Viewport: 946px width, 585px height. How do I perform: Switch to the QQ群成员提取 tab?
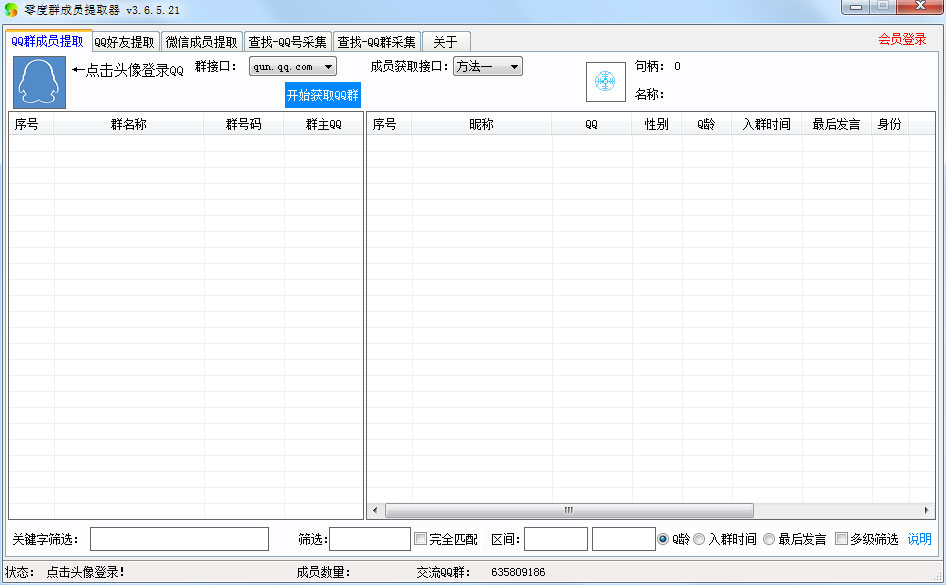pyautogui.click(x=48, y=41)
